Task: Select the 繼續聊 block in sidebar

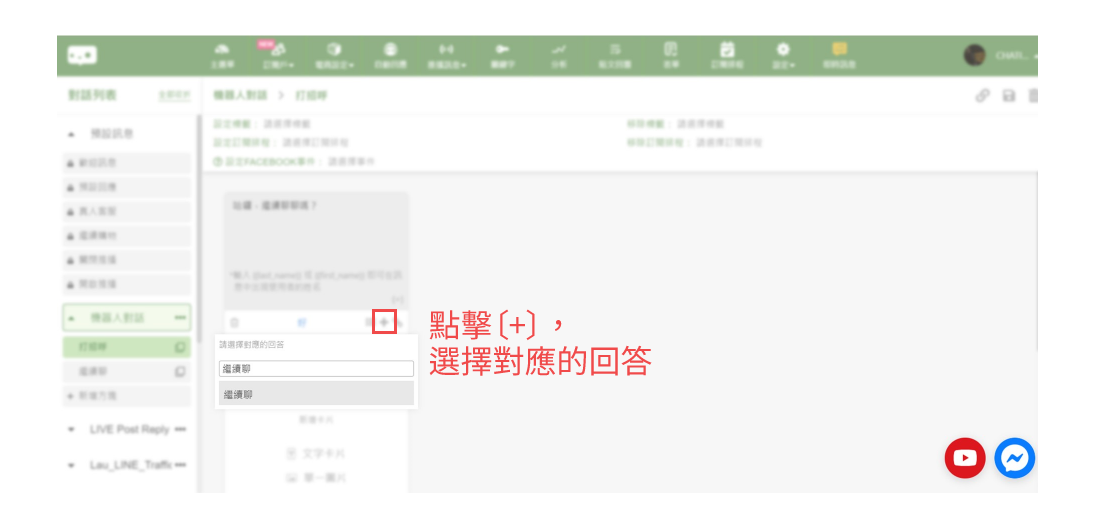Action: 126,371
